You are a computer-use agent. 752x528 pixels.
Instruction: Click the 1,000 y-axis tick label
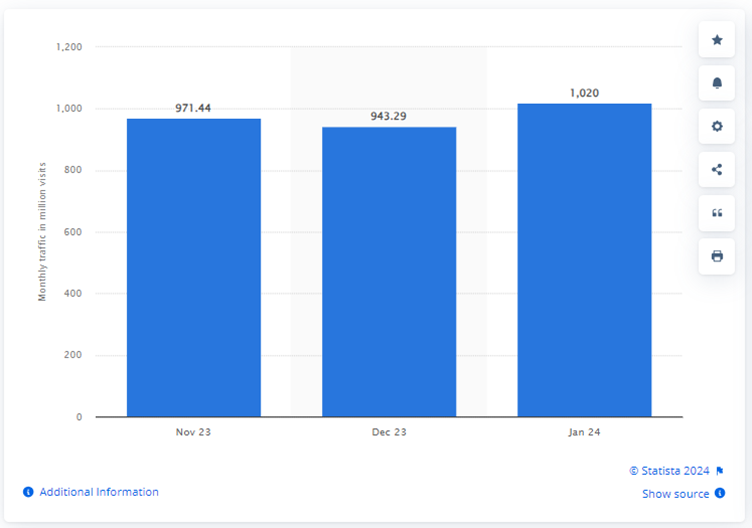point(69,108)
